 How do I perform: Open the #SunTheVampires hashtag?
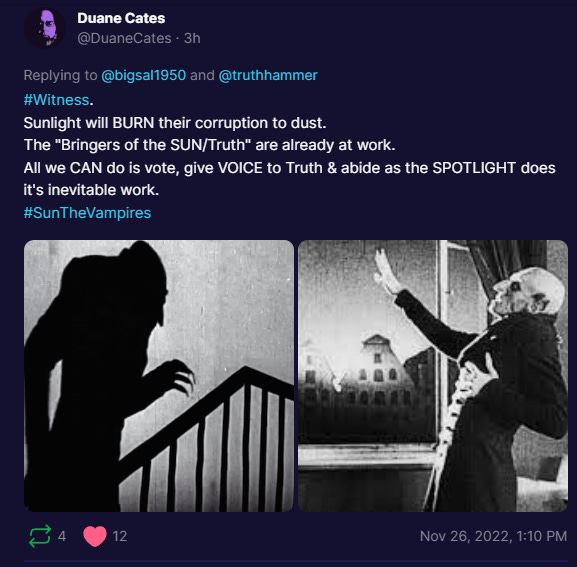click(87, 213)
